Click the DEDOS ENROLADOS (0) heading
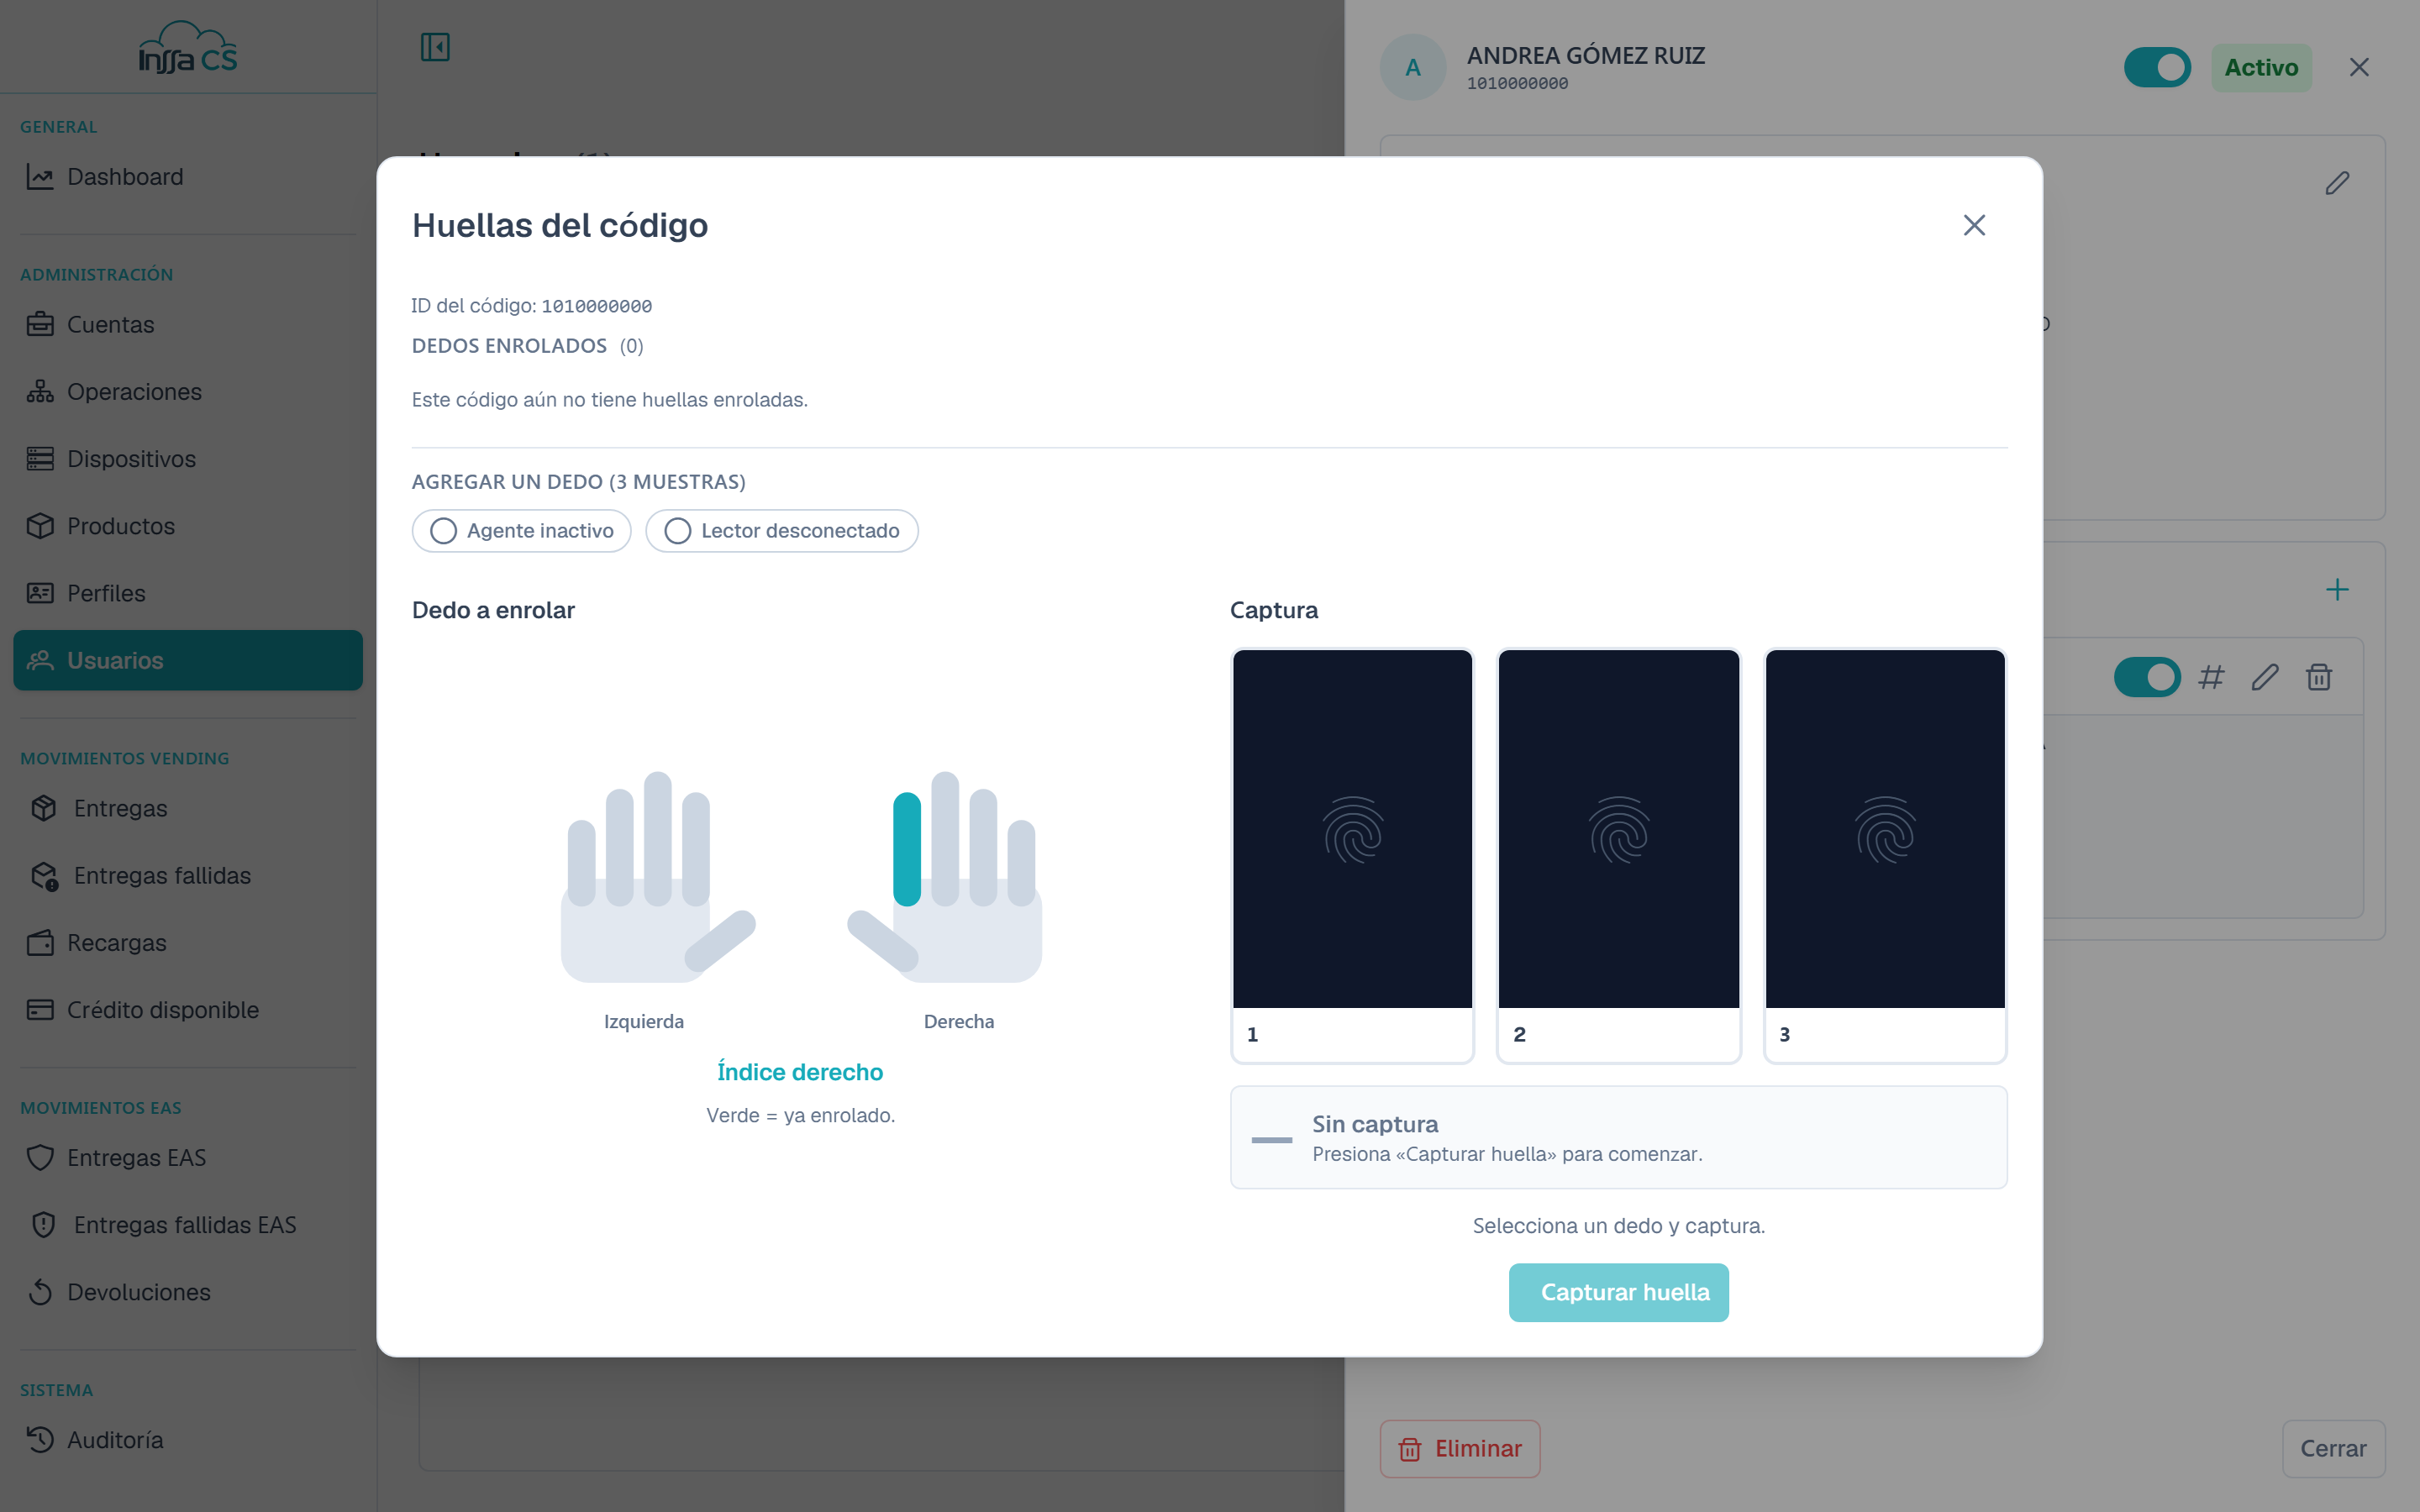 pos(528,346)
